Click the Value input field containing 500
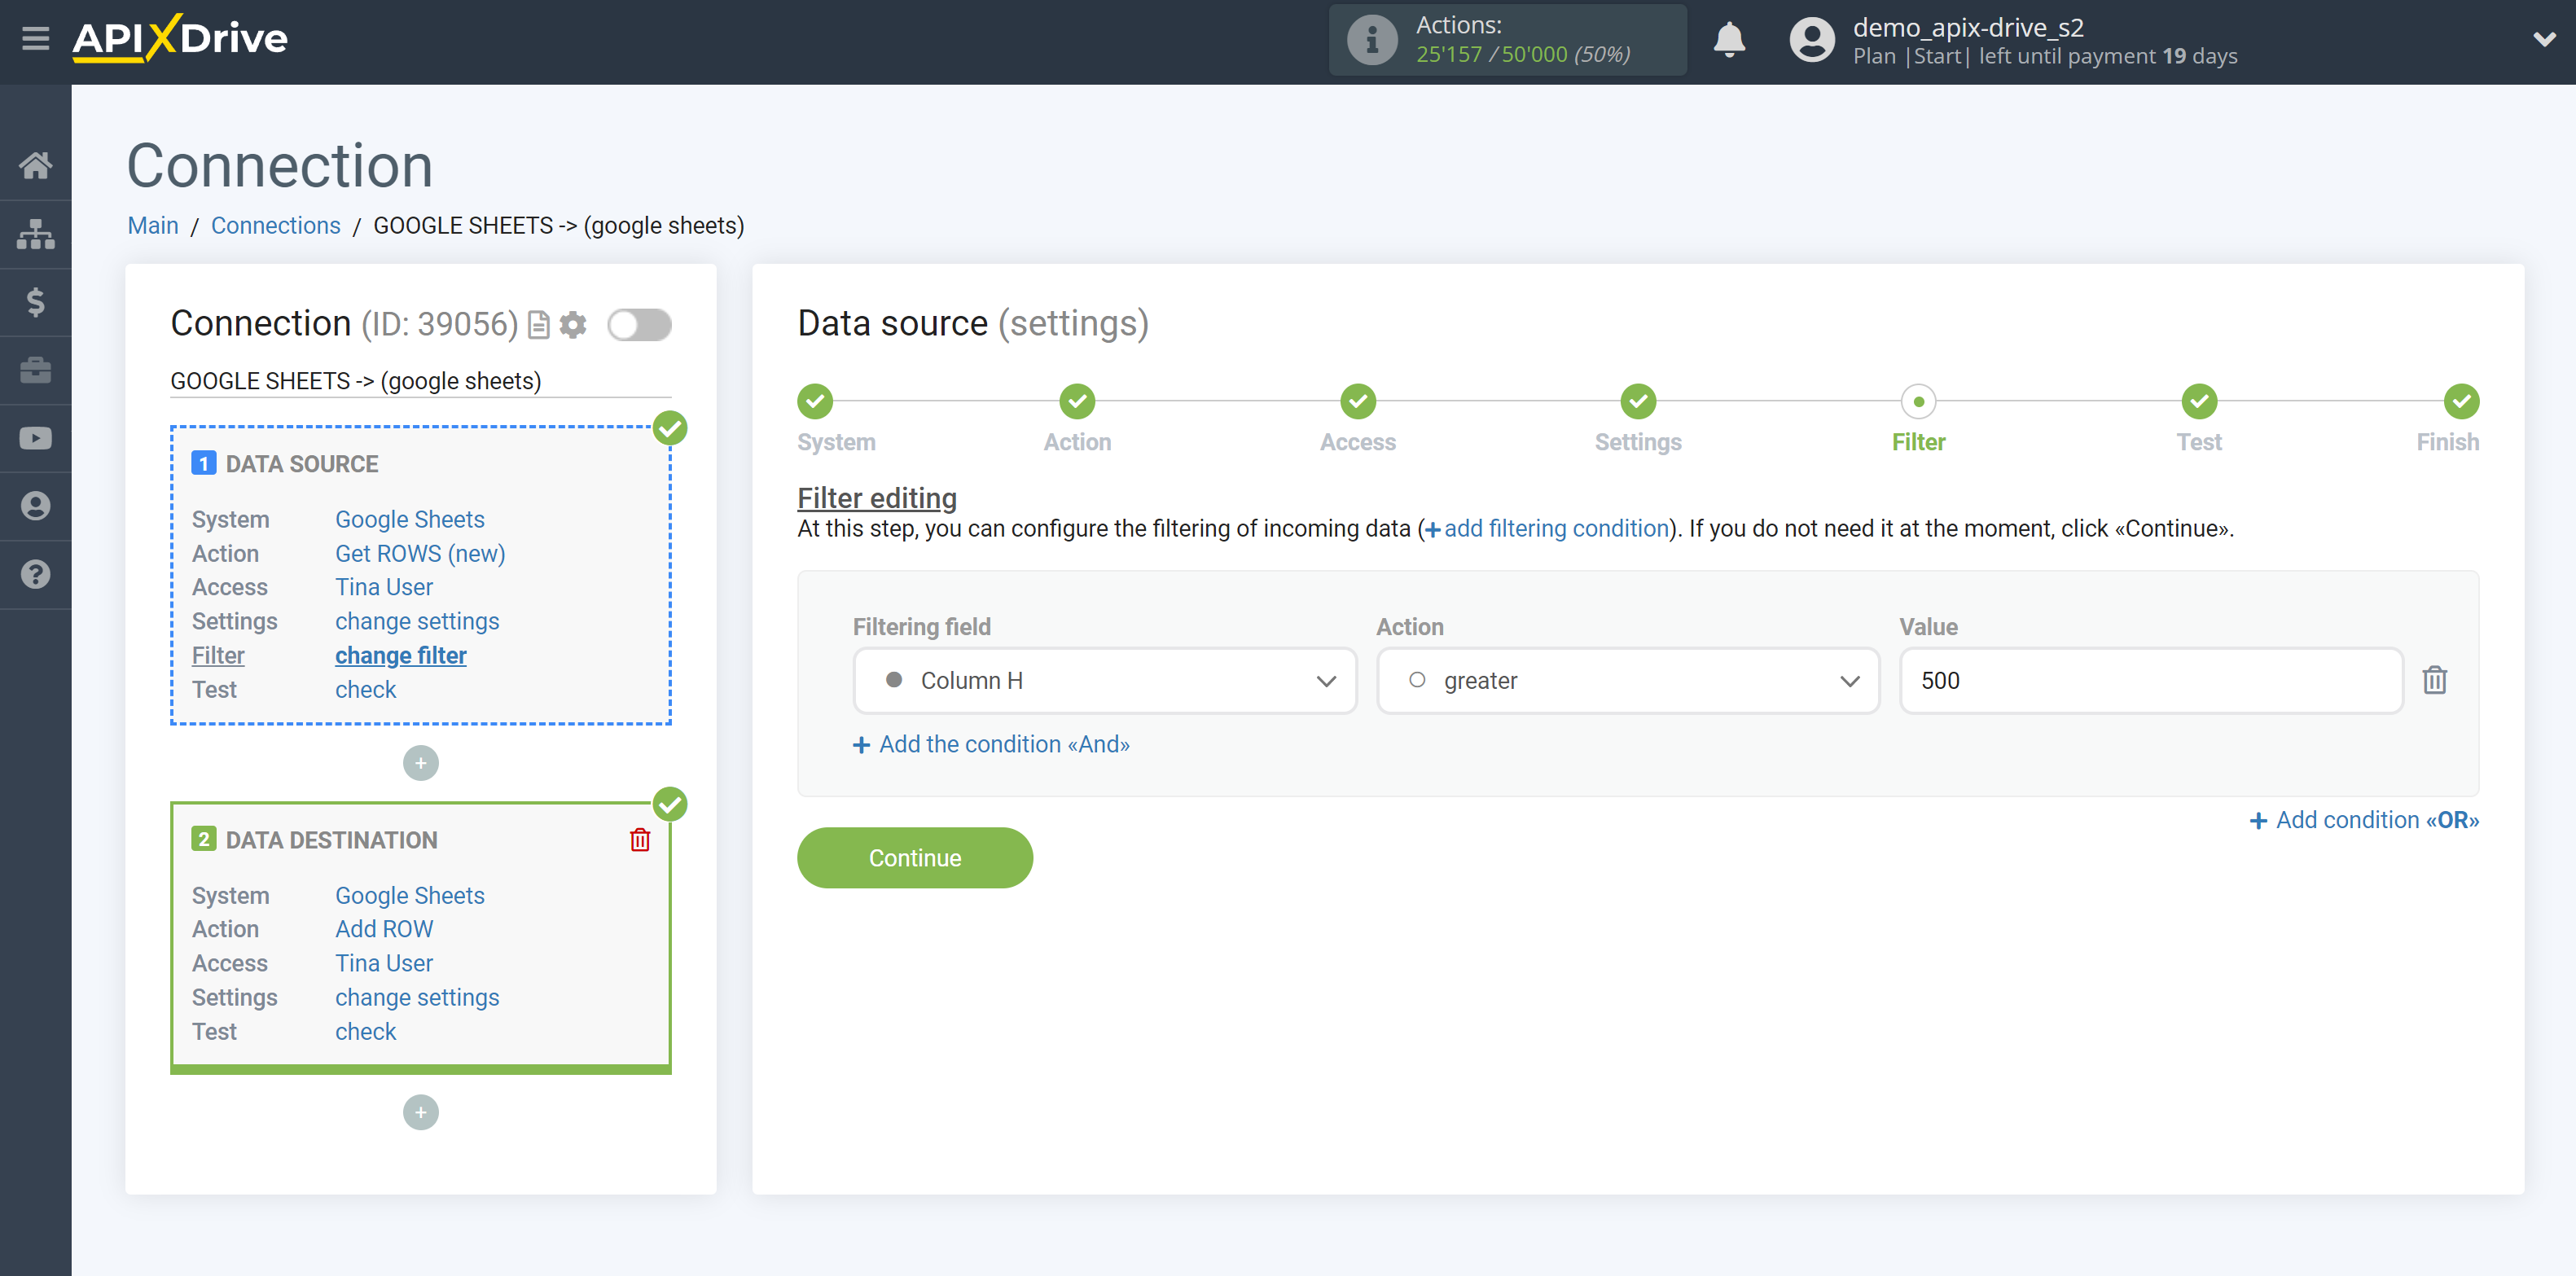2576x1276 pixels. point(2151,680)
